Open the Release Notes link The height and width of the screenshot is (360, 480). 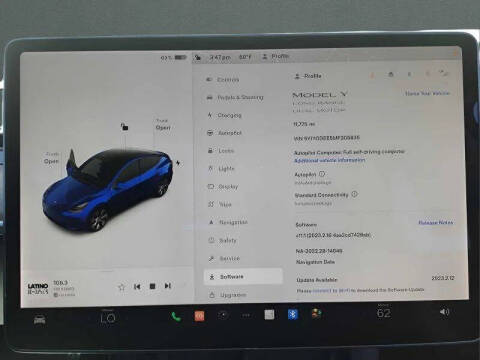click(435, 222)
